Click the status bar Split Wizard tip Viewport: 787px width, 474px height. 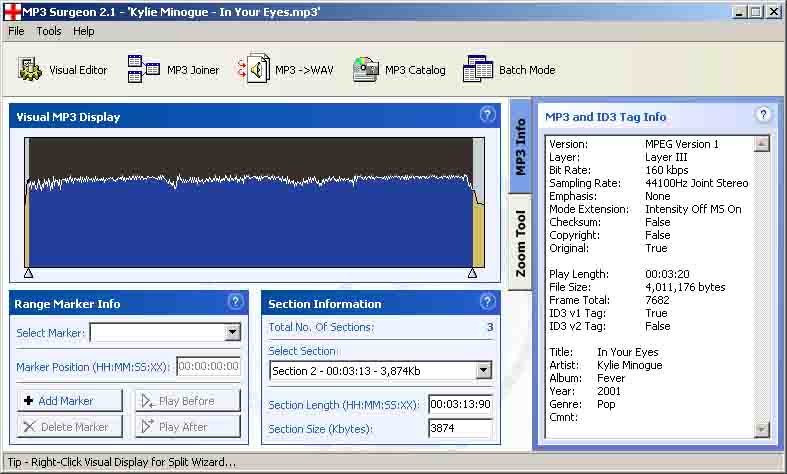[121, 462]
